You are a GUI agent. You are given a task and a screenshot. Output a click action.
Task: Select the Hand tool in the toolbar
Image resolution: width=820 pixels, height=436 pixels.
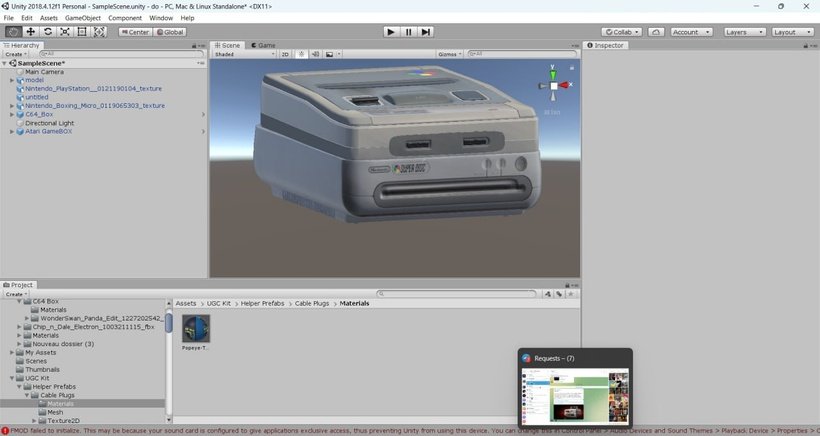coord(13,32)
